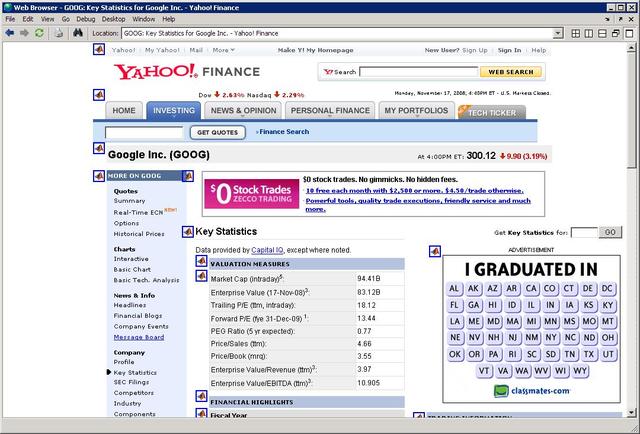Open the Go menu

(66, 19)
